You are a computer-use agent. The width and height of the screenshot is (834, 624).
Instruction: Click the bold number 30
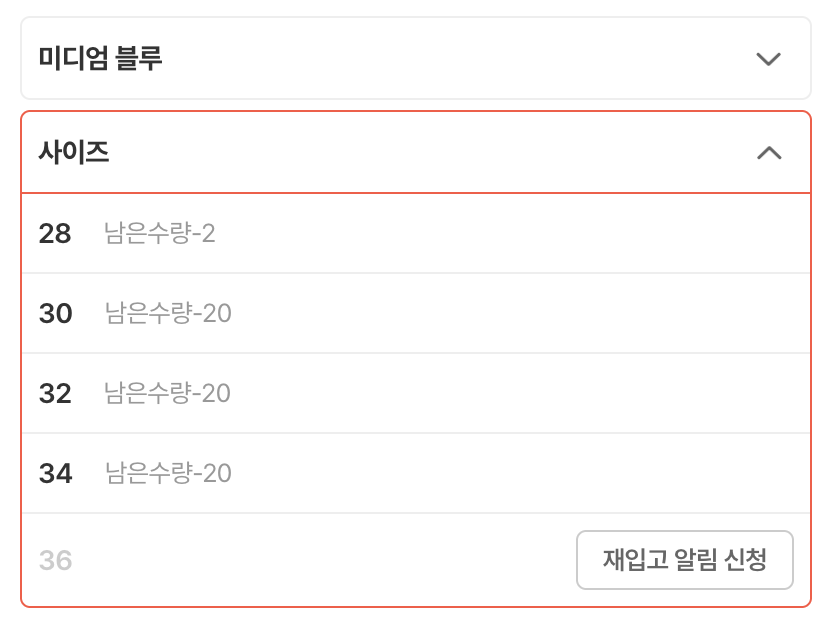coord(56,314)
